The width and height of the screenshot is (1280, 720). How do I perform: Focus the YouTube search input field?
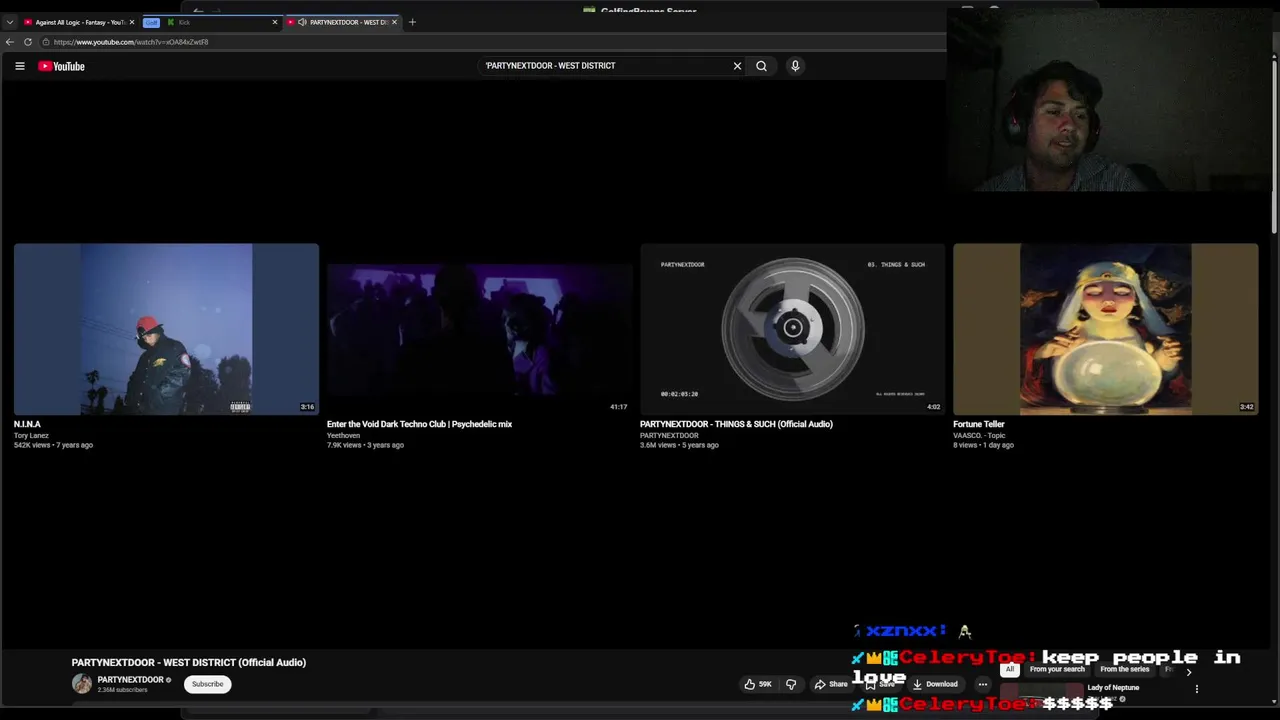[605, 66]
